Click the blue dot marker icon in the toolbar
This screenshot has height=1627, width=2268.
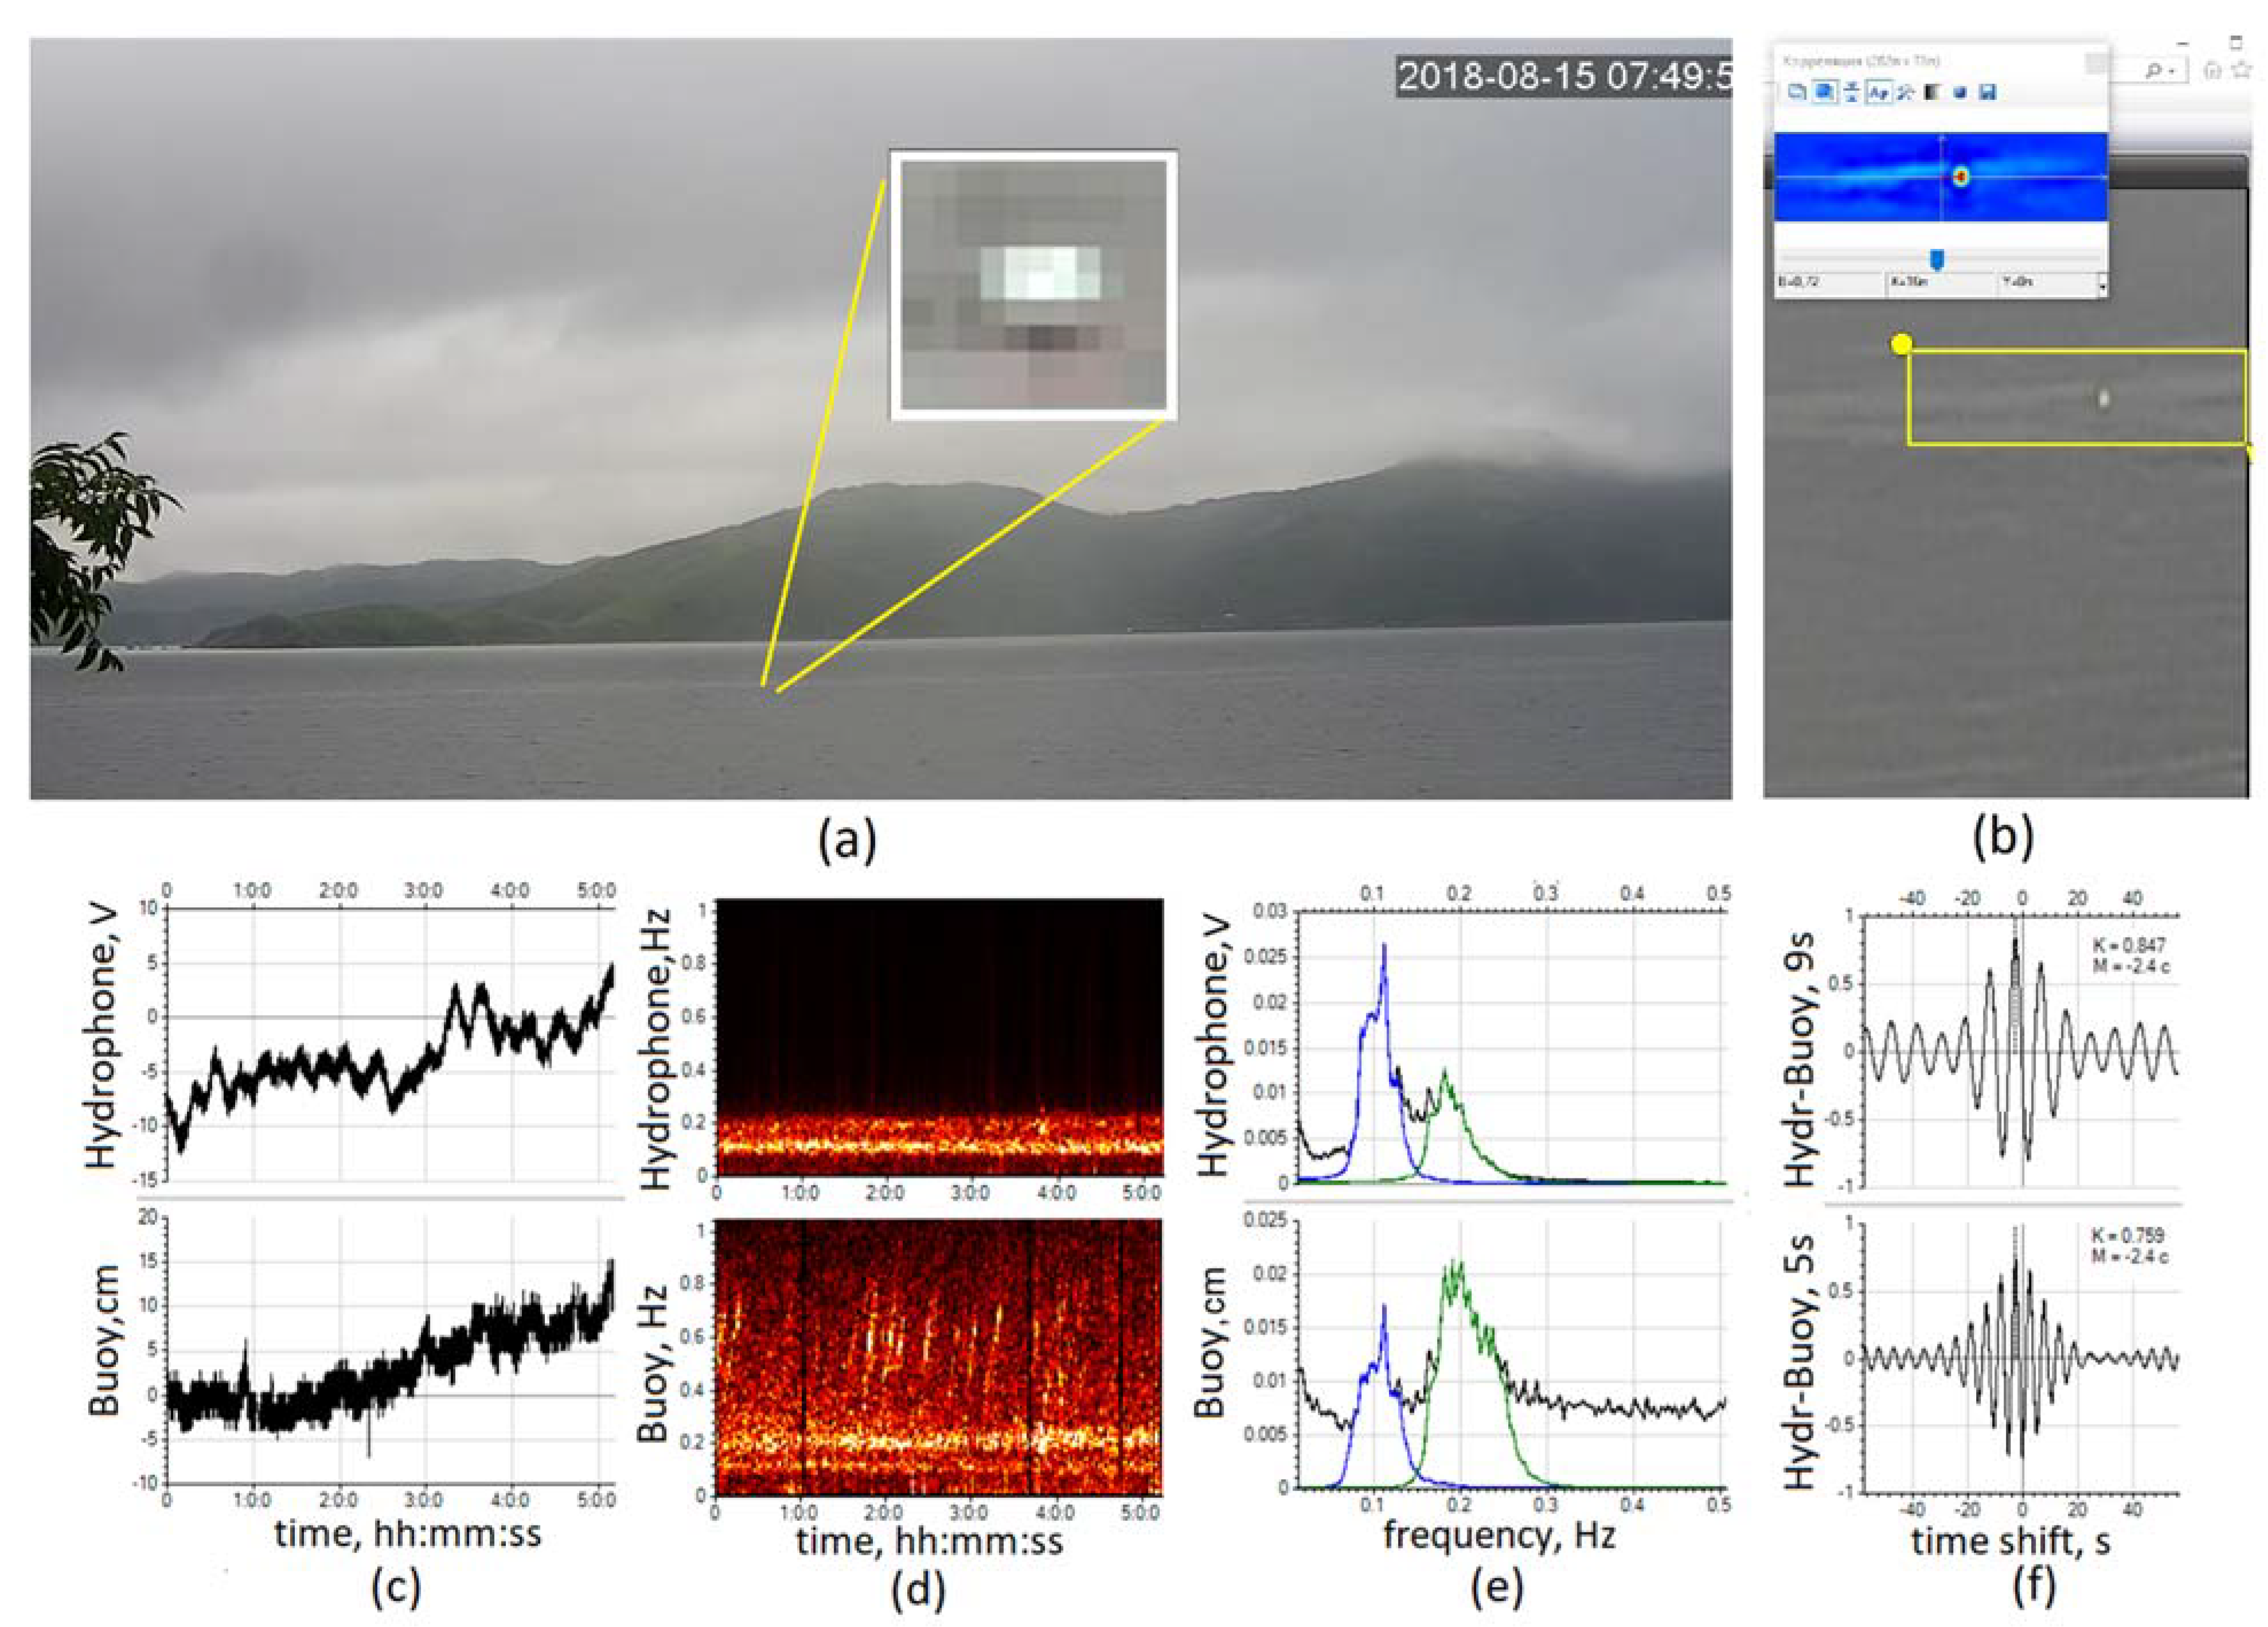(1961, 93)
